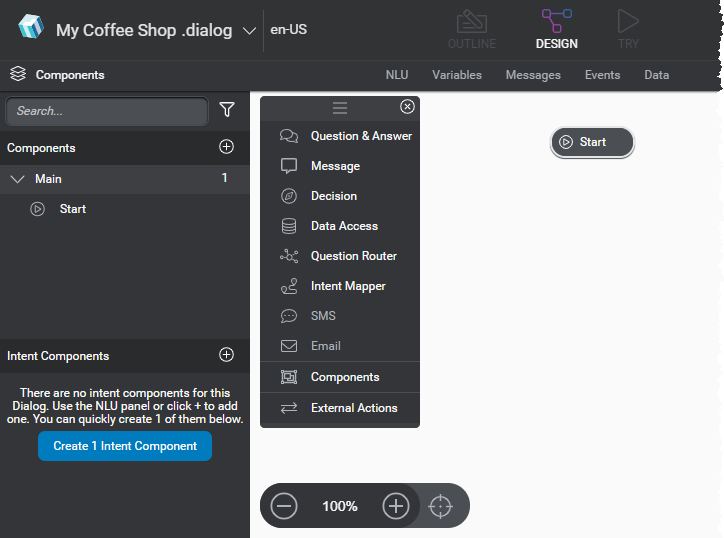Image resolution: width=724 pixels, height=538 pixels.
Task: Select the Intent Mapper node
Action: pos(347,286)
